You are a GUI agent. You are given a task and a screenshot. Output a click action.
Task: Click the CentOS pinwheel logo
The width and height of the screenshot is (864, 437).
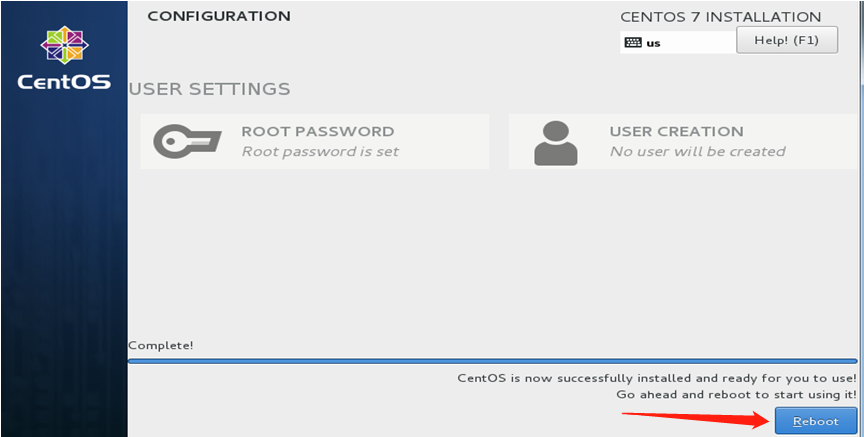click(64, 45)
